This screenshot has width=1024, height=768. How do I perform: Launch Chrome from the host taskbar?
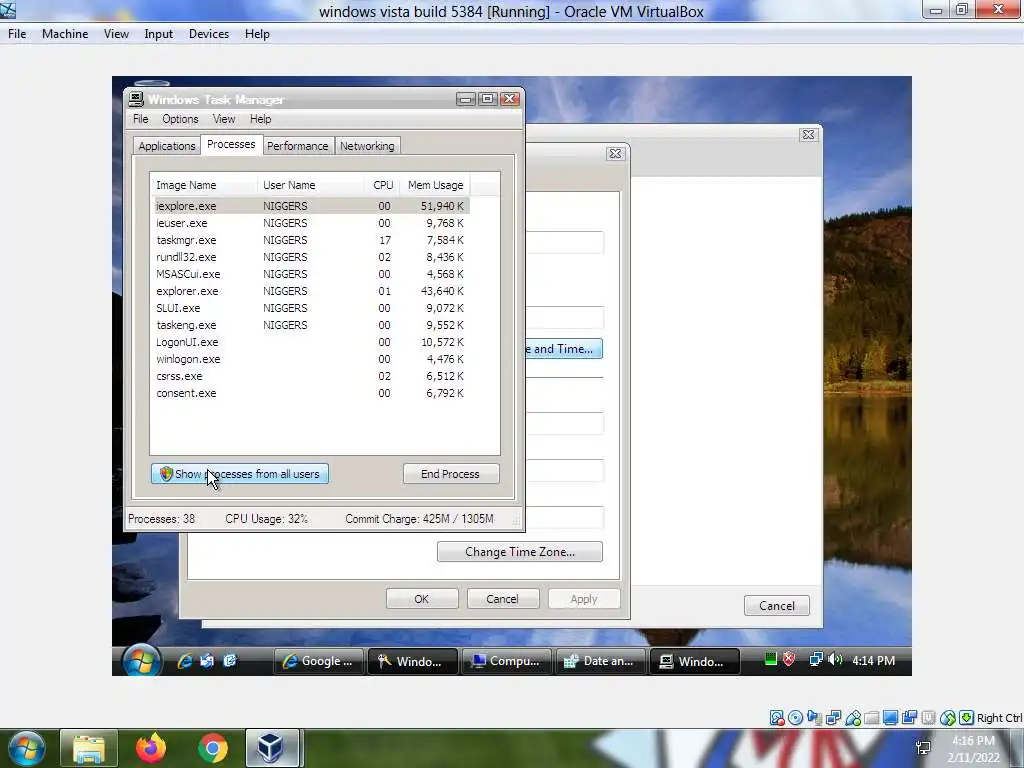213,748
